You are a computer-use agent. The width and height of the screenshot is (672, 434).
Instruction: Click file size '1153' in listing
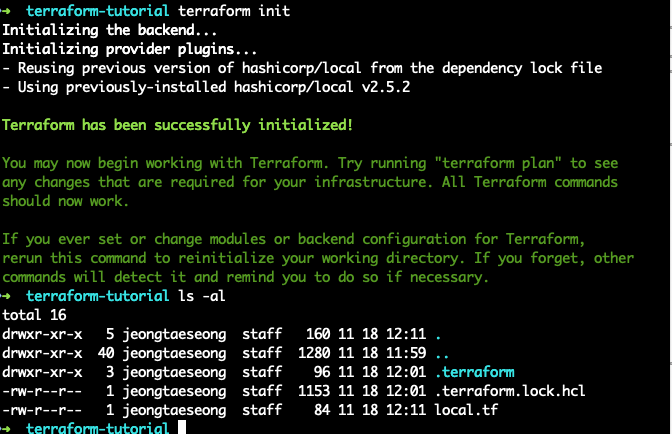[314, 391]
